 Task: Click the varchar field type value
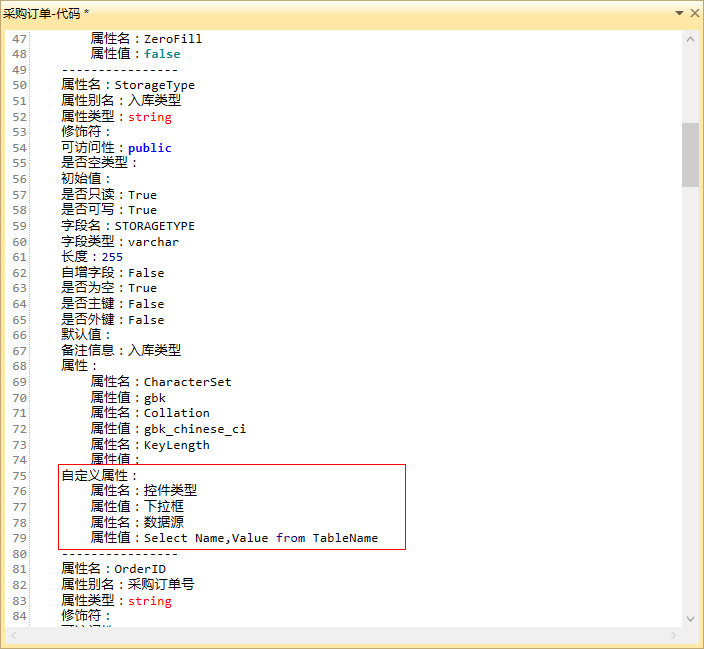153,242
